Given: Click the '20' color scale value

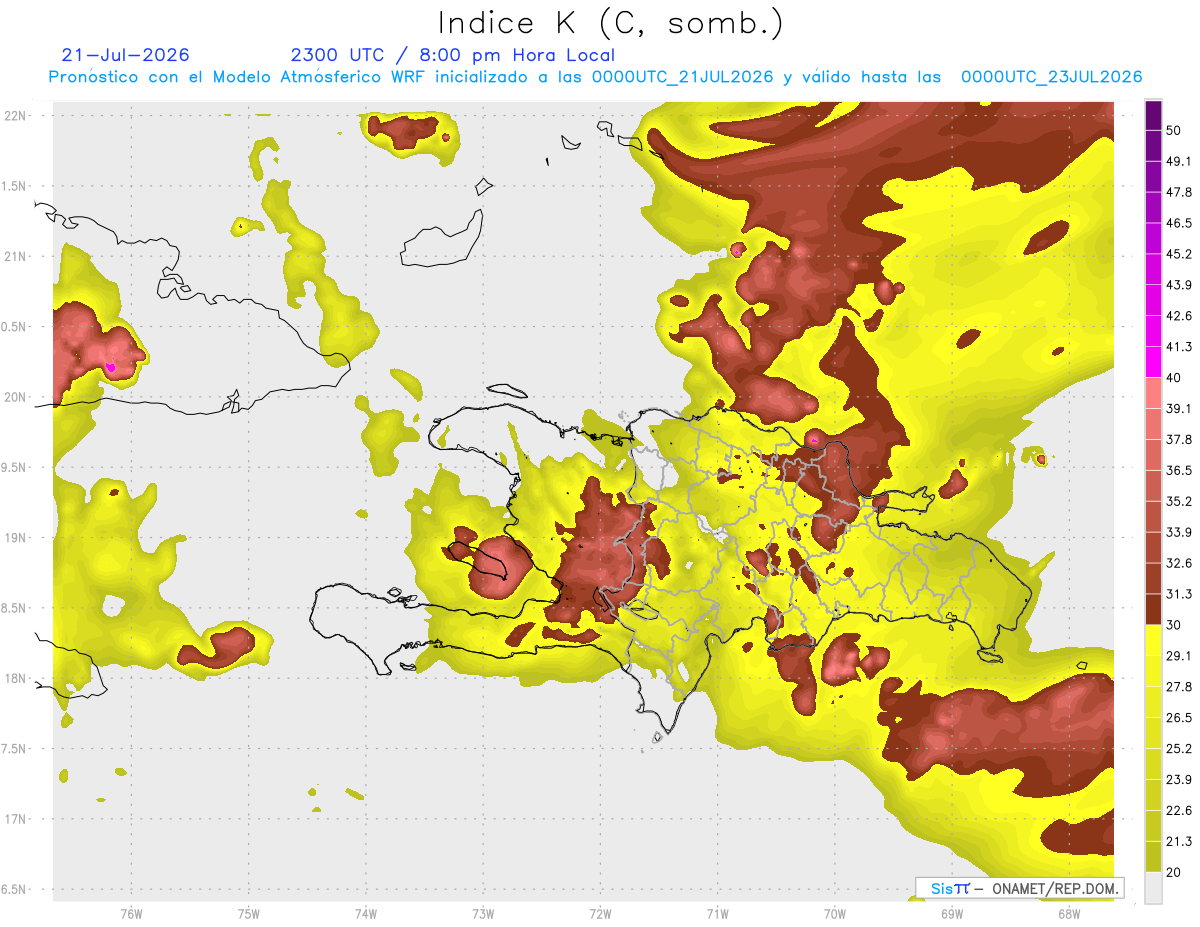Looking at the screenshot, I should (1175, 873).
